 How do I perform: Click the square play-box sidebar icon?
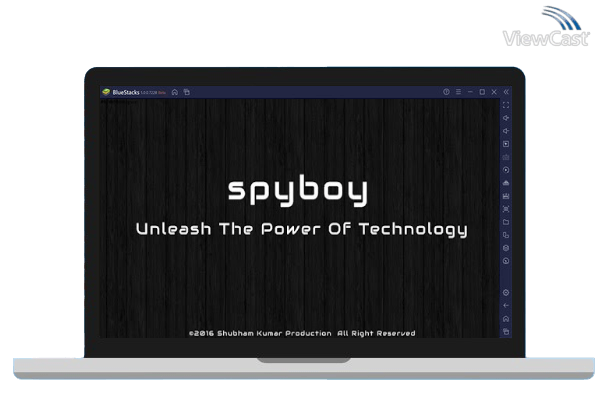point(506,144)
